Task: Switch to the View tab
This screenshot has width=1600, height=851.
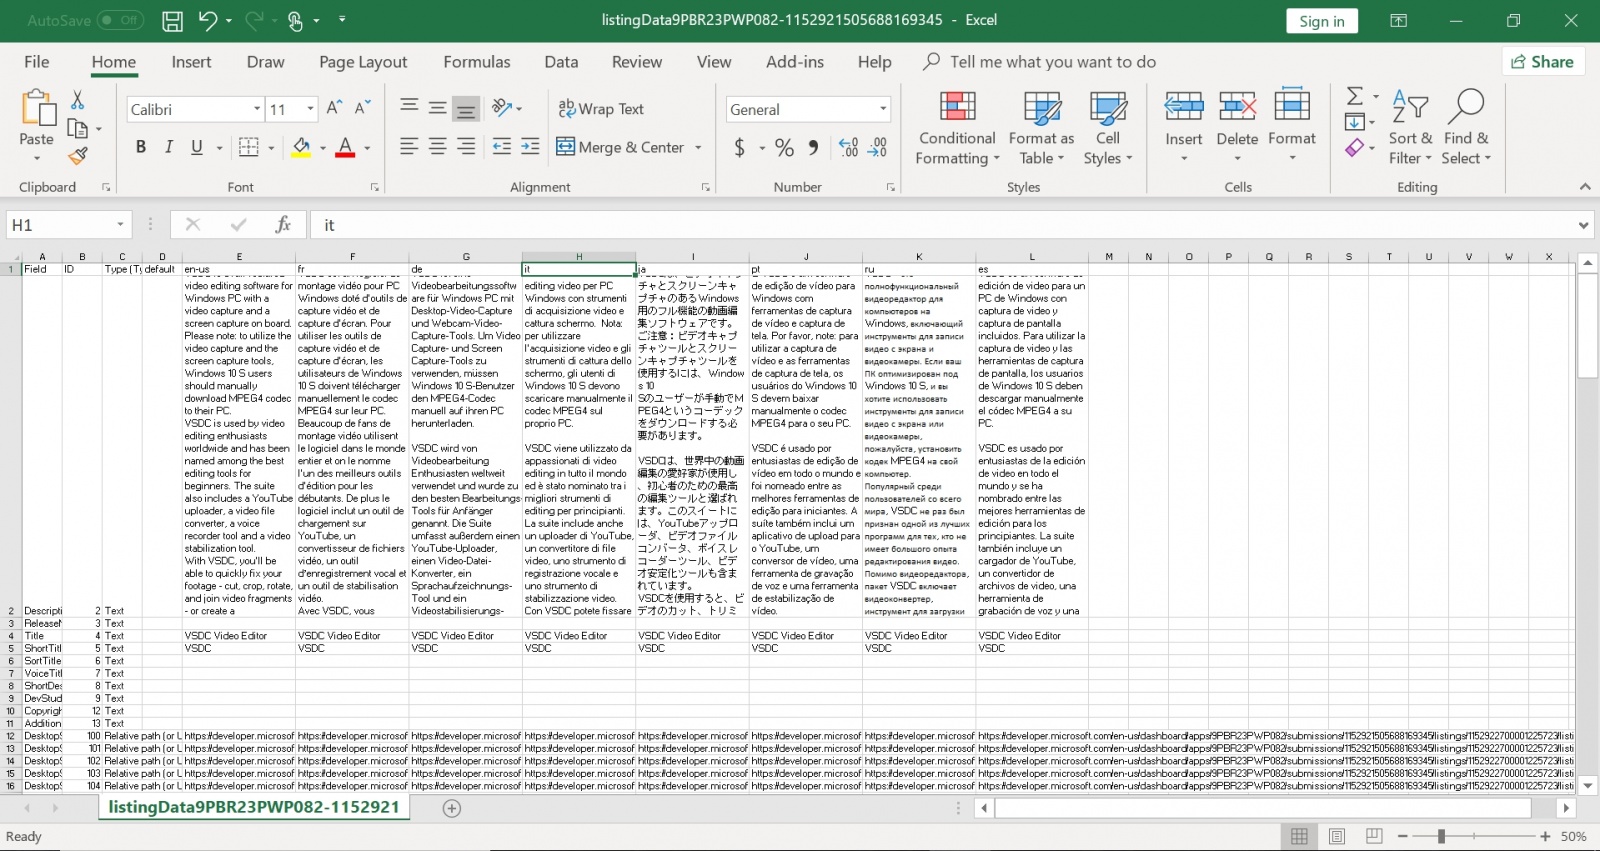Action: click(x=714, y=62)
